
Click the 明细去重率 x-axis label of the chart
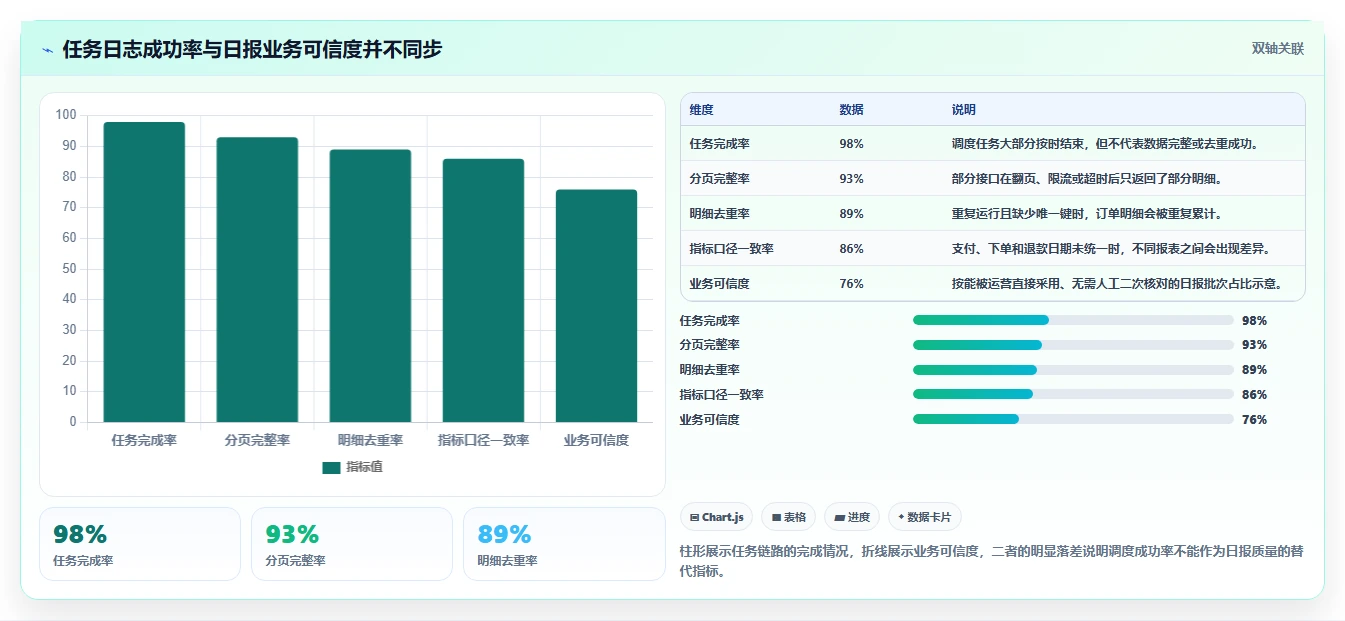(x=370, y=440)
